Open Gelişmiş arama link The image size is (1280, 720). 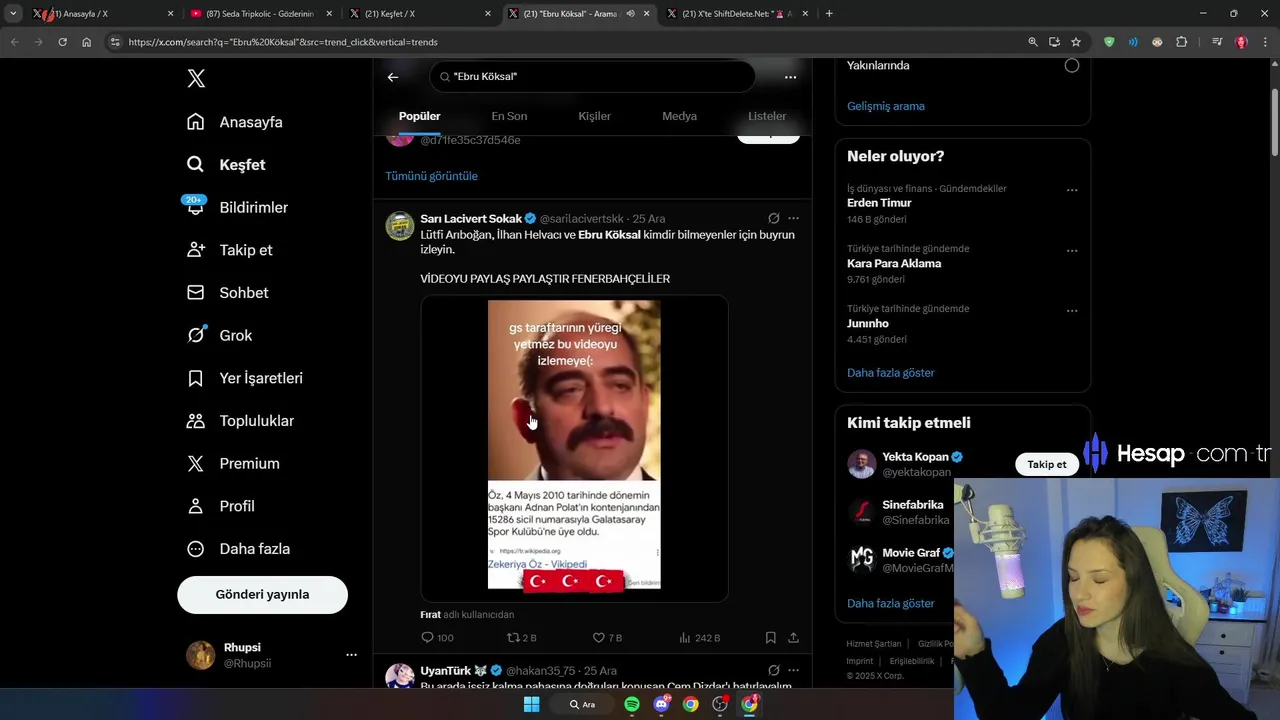pos(886,106)
